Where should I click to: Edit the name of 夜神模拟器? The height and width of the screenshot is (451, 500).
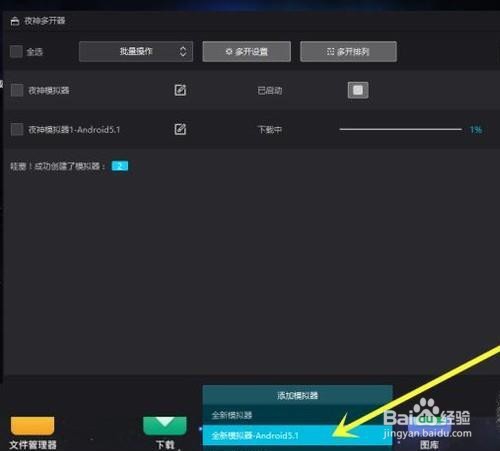(x=180, y=90)
